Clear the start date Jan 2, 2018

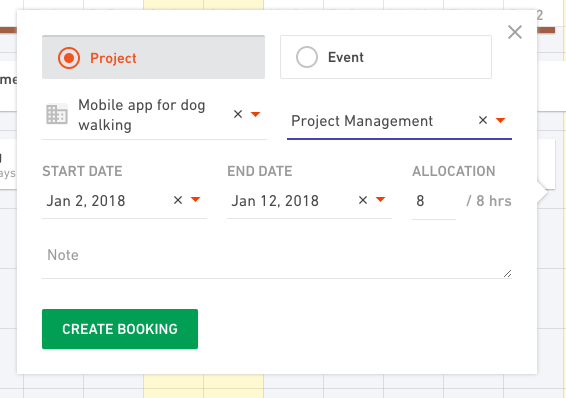[178, 200]
